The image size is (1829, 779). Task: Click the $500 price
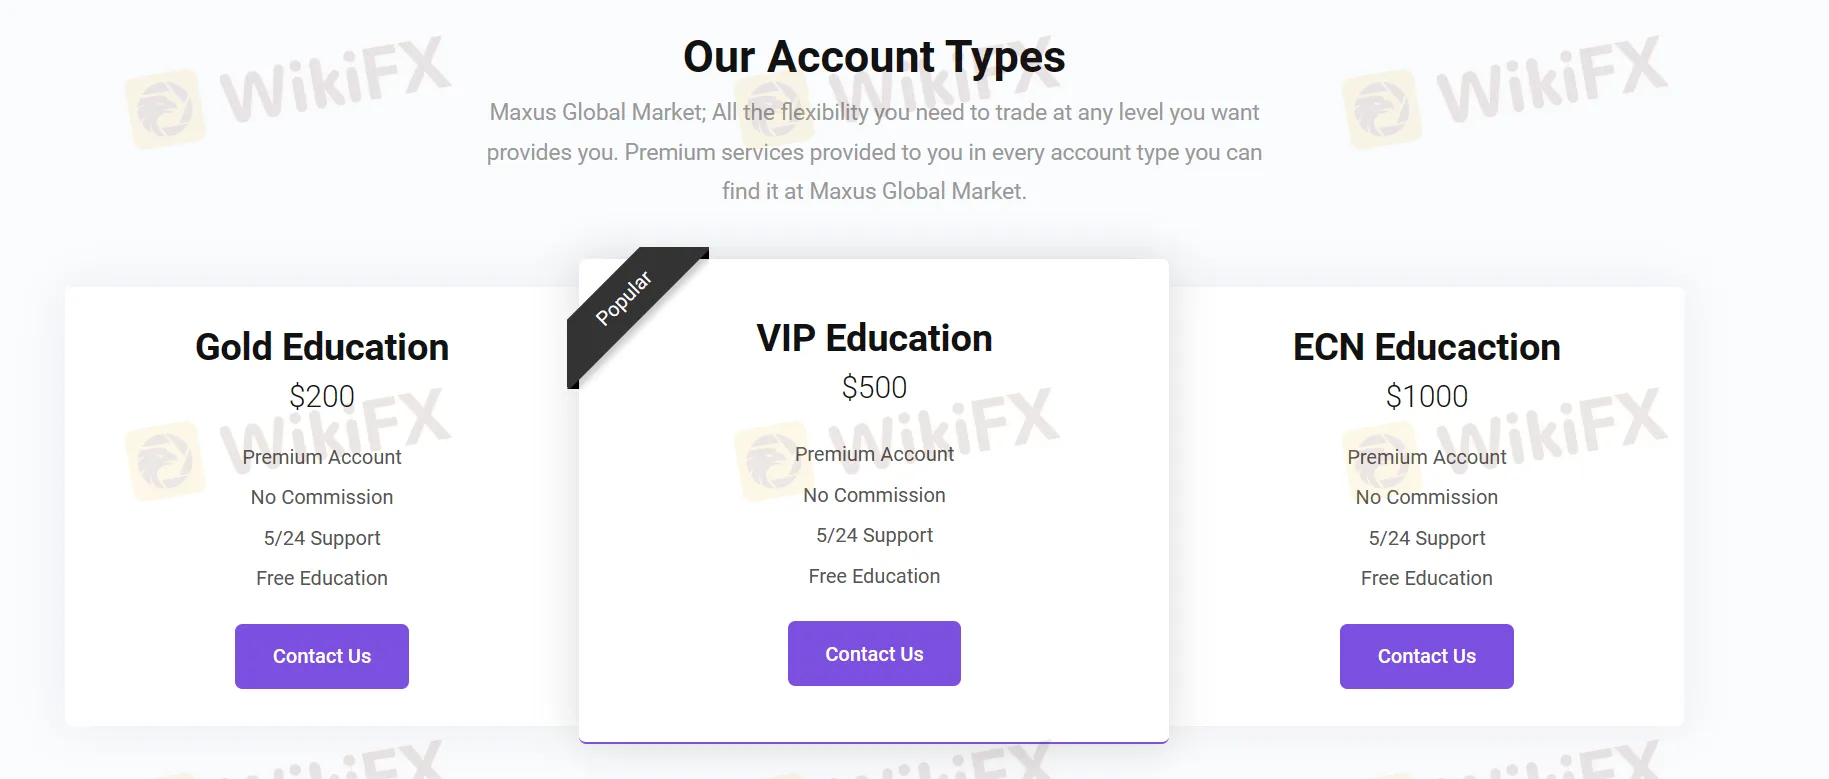874,387
